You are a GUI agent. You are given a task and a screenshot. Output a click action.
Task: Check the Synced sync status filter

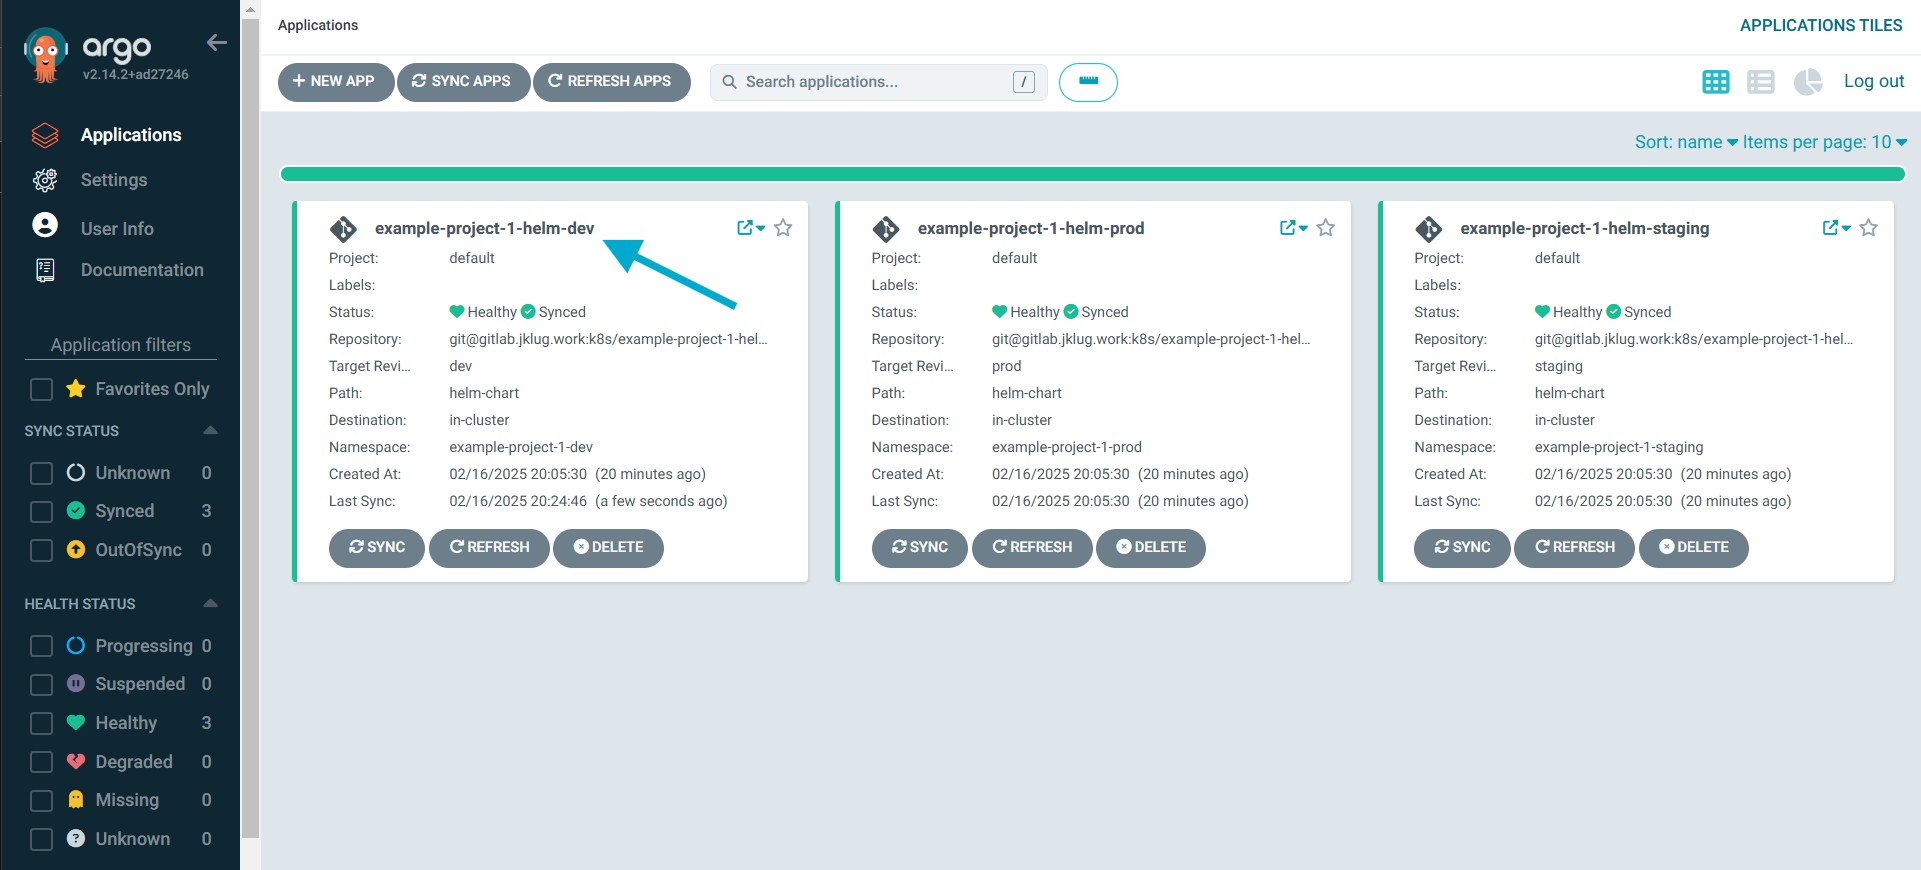(x=41, y=512)
